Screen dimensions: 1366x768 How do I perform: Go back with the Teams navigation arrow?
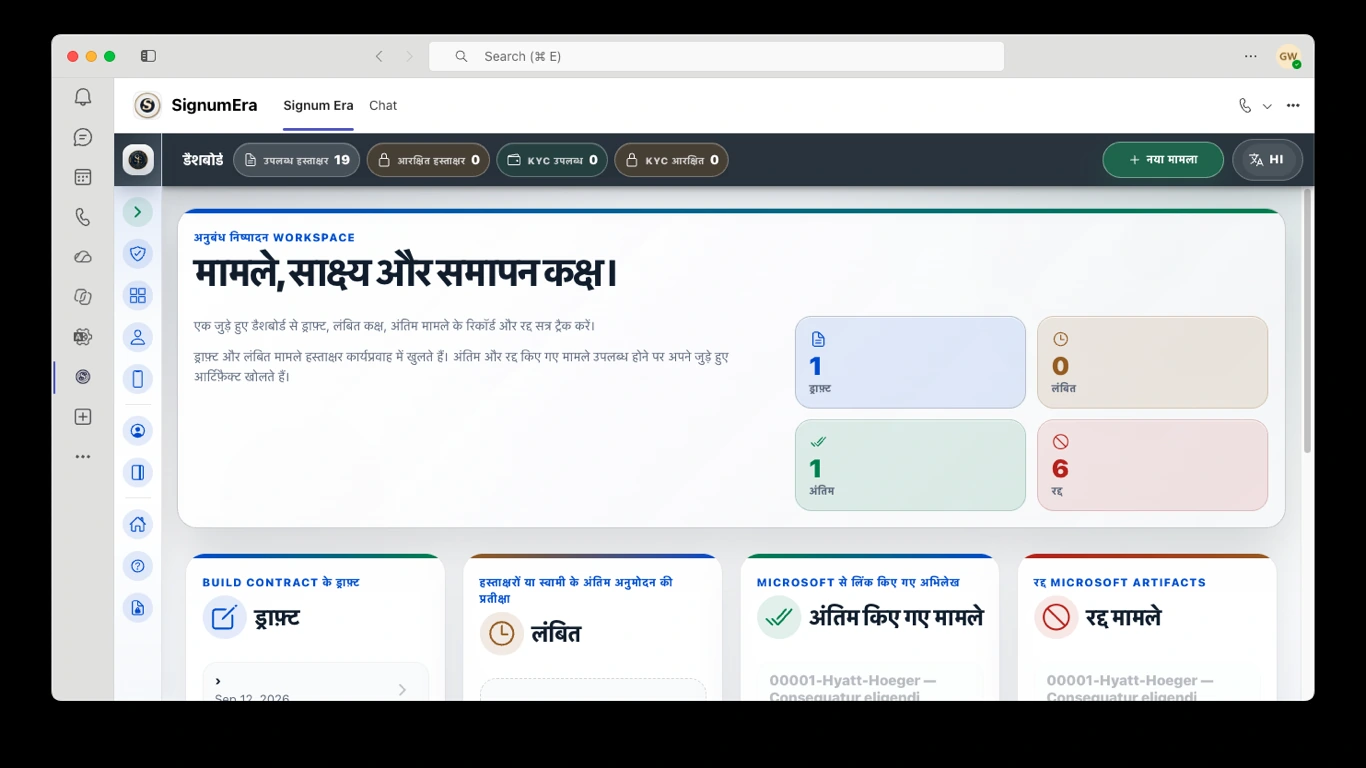[379, 56]
